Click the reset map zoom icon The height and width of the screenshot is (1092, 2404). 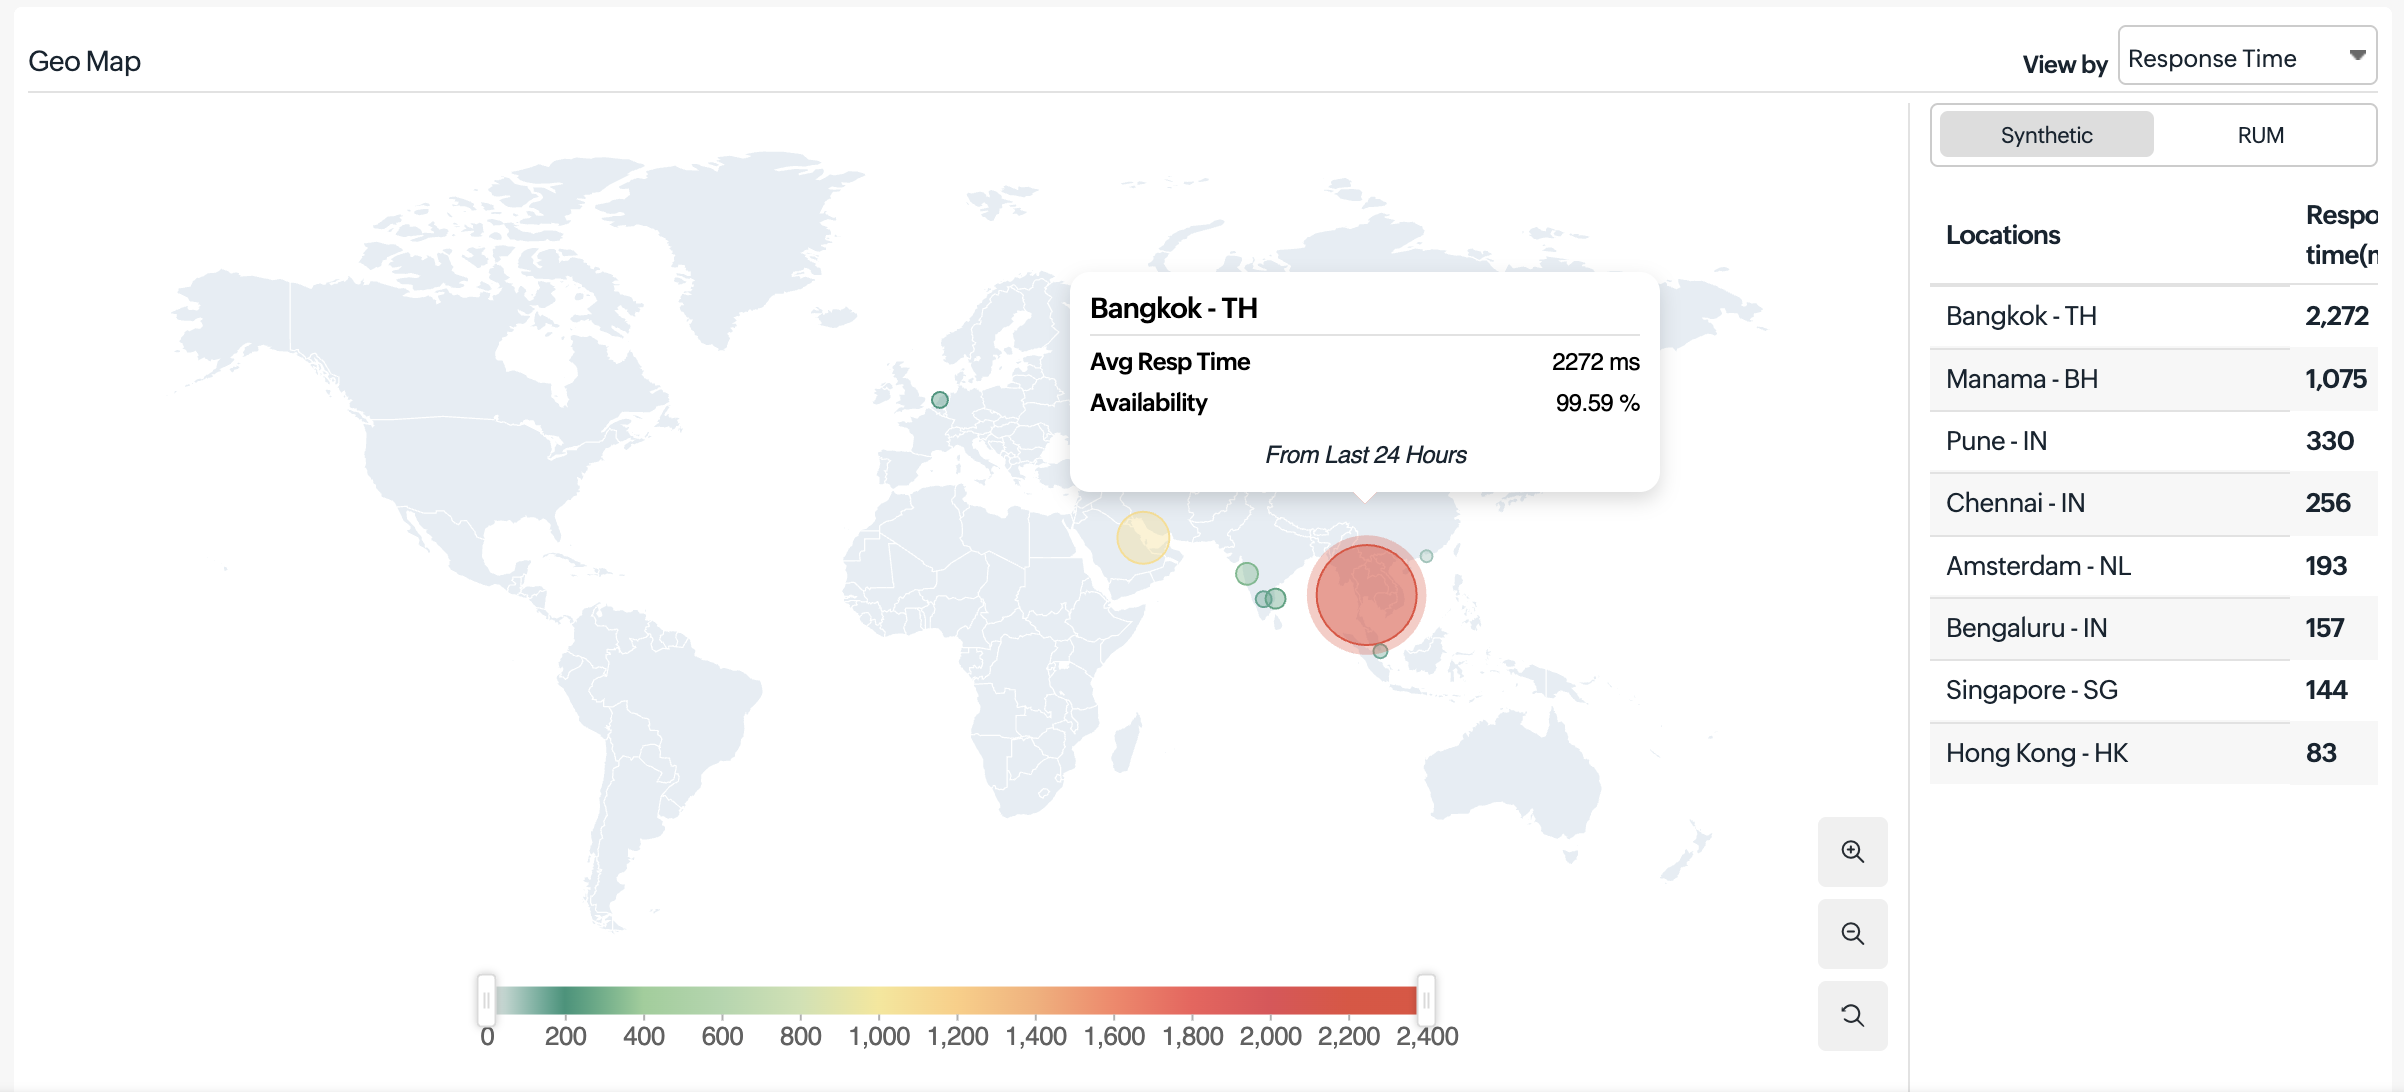[1852, 1015]
